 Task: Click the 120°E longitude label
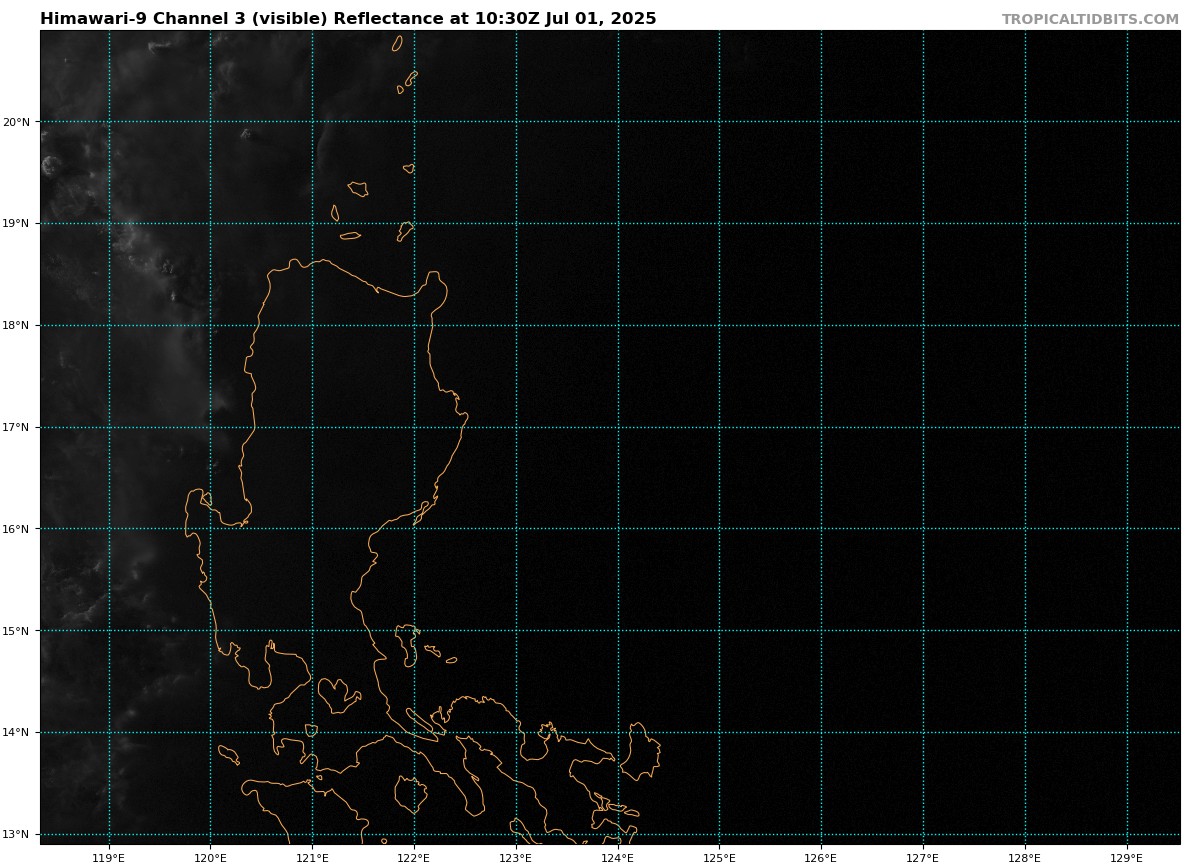tap(210, 857)
